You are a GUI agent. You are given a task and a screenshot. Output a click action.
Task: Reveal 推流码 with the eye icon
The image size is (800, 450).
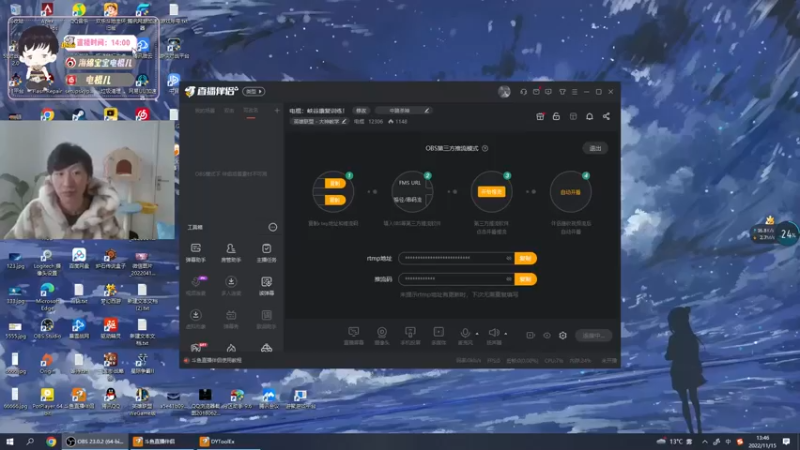509,279
